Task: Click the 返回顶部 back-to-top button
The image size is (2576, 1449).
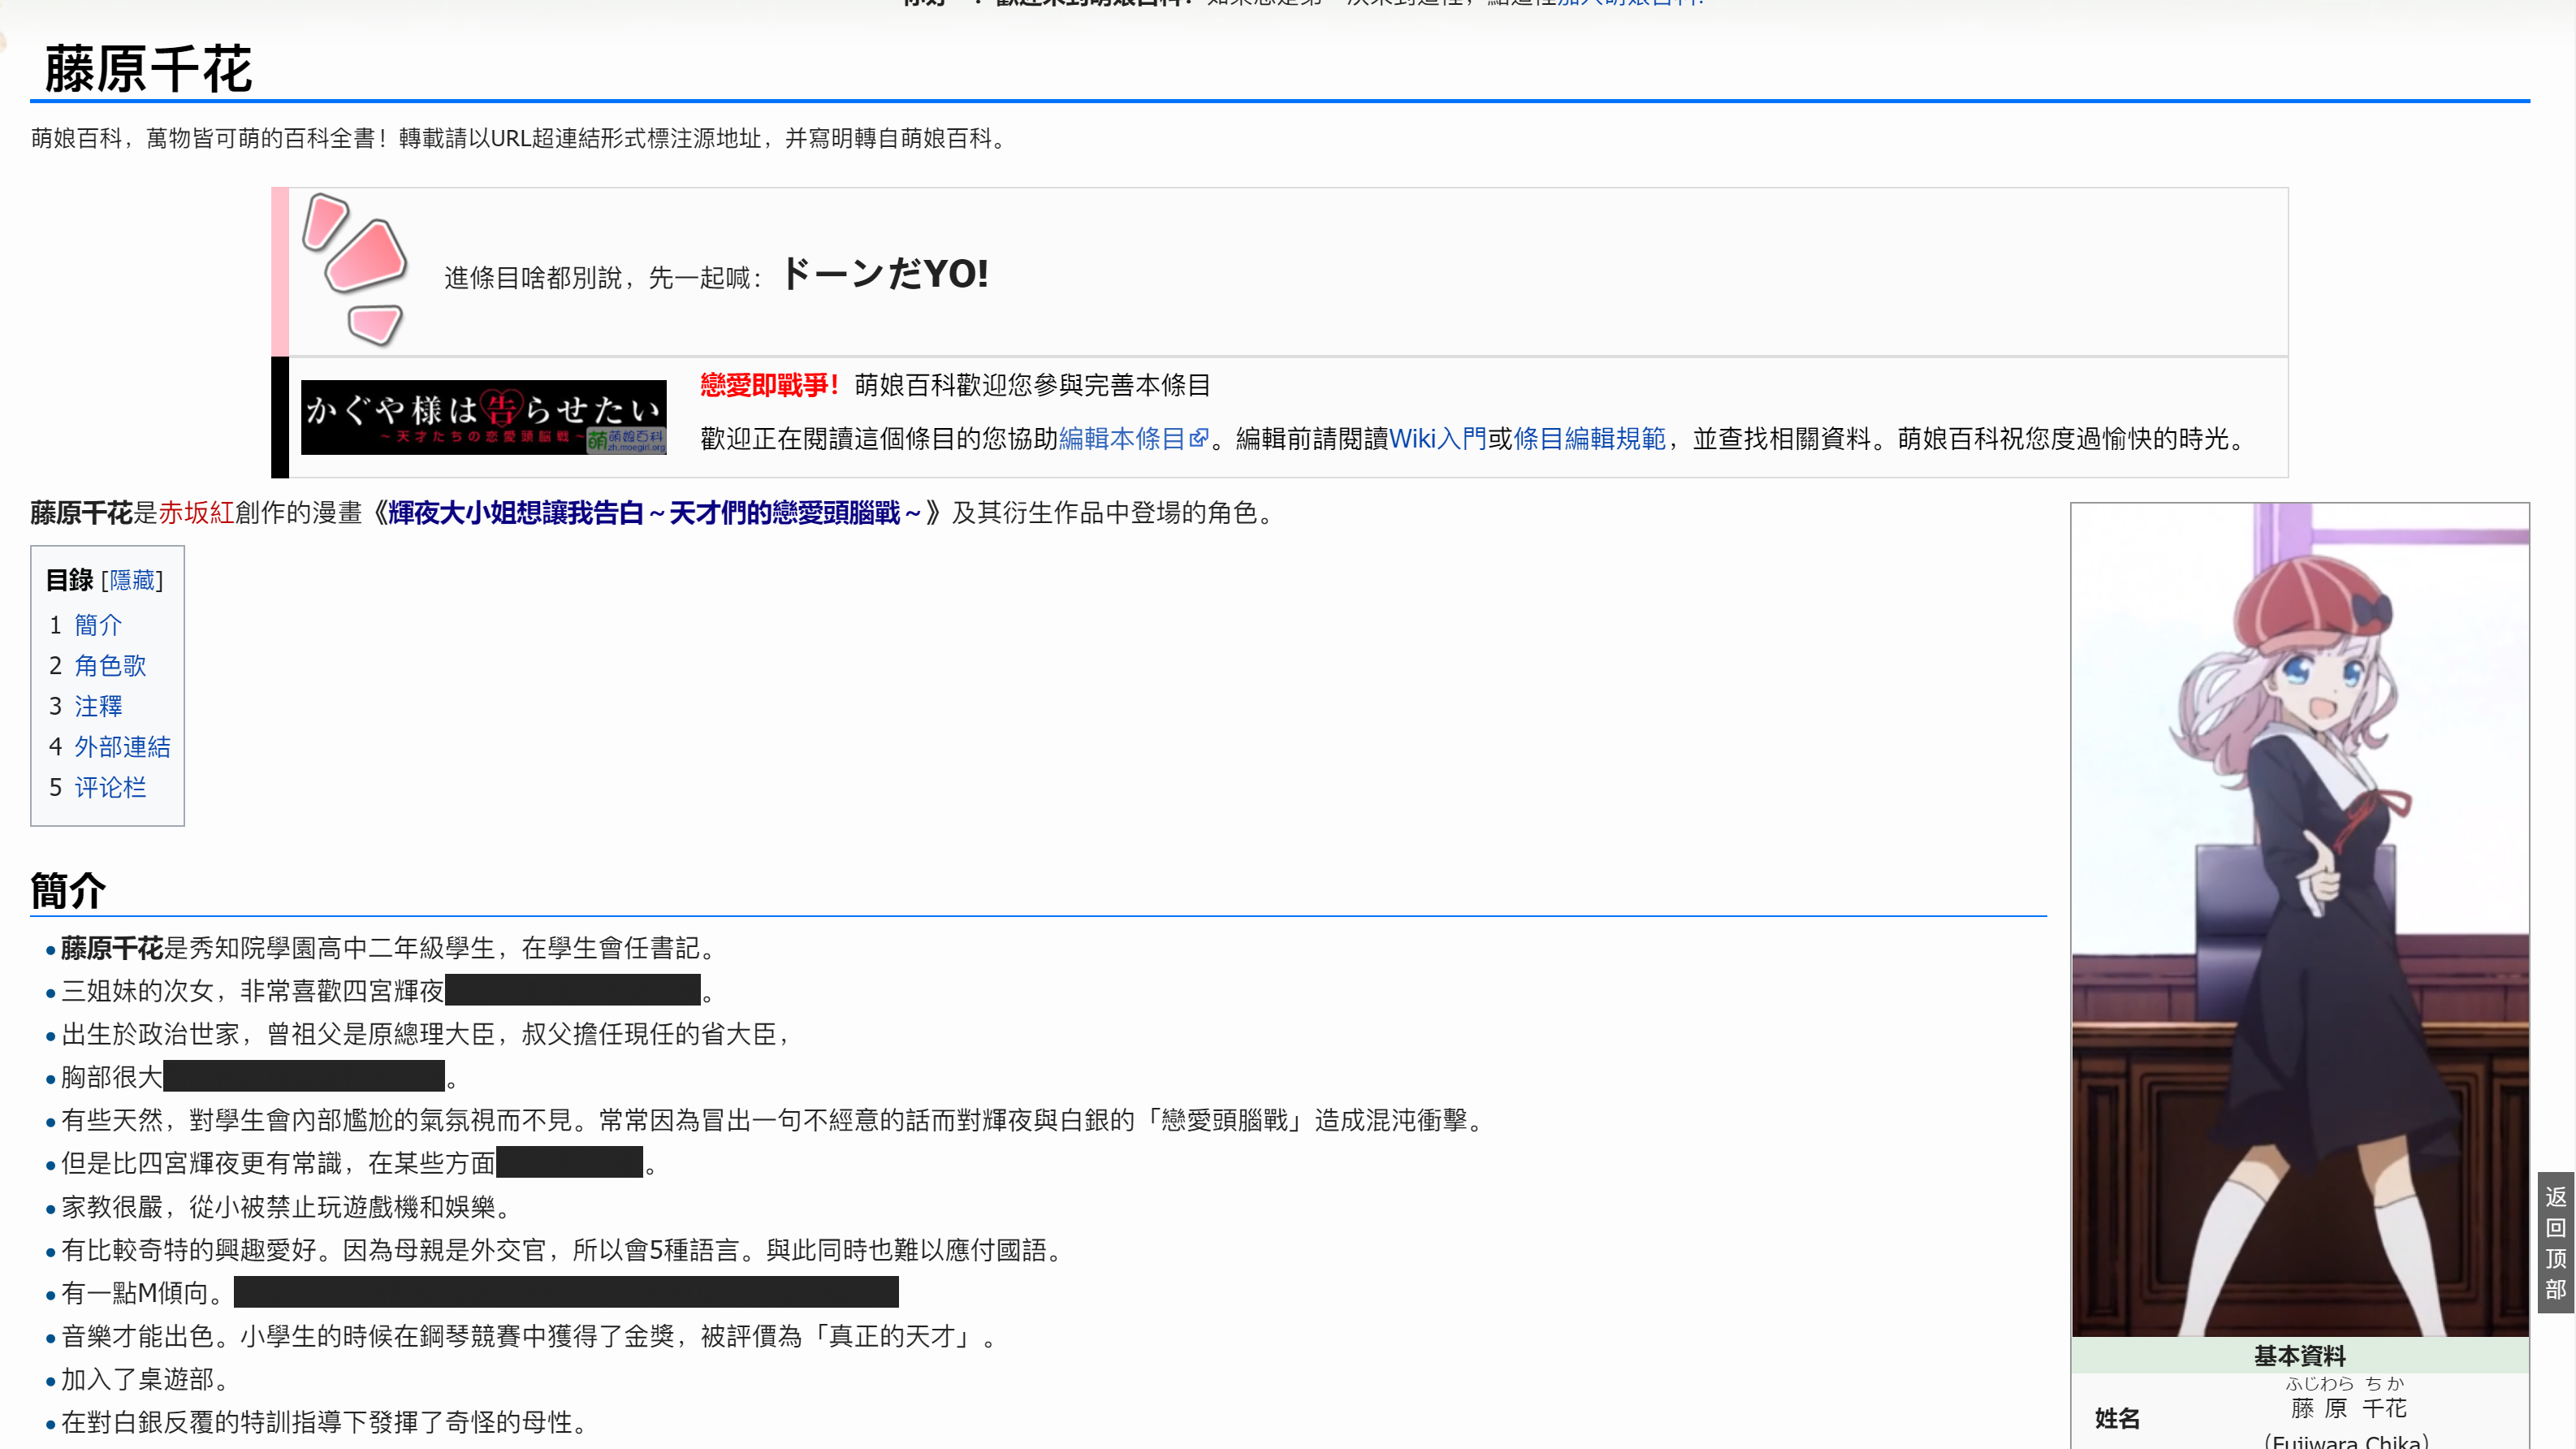Action: (x=2555, y=1242)
